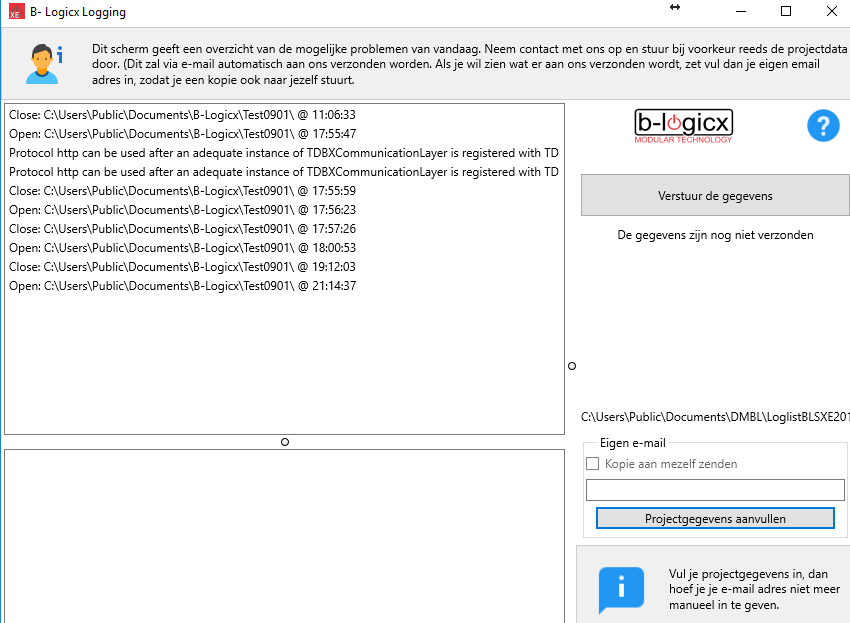Screen dimensions: 850x623
Task: Click the horizontal splitter handle between log panels
Action: pyautogui.click(x=285, y=442)
